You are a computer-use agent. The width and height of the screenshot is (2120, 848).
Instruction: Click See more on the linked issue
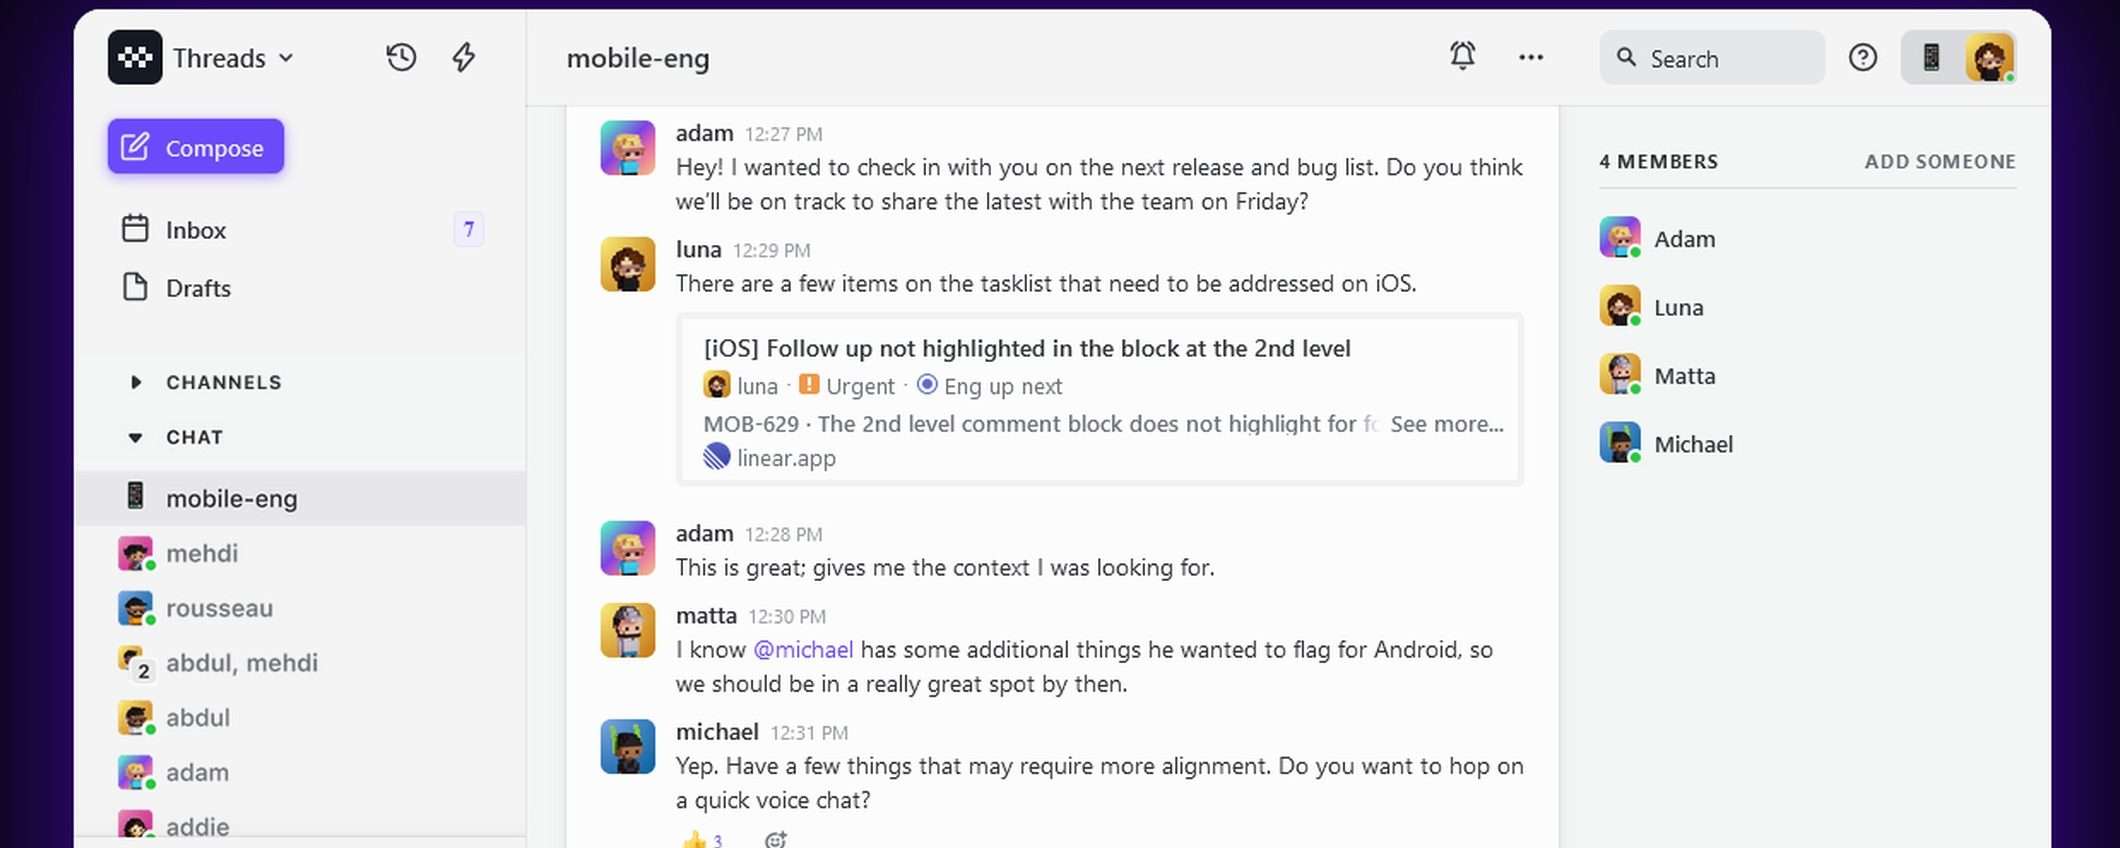pos(1446,424)
